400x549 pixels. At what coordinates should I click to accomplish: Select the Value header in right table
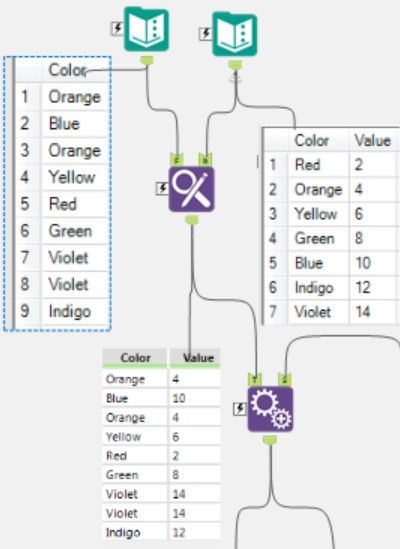(373, 141)
